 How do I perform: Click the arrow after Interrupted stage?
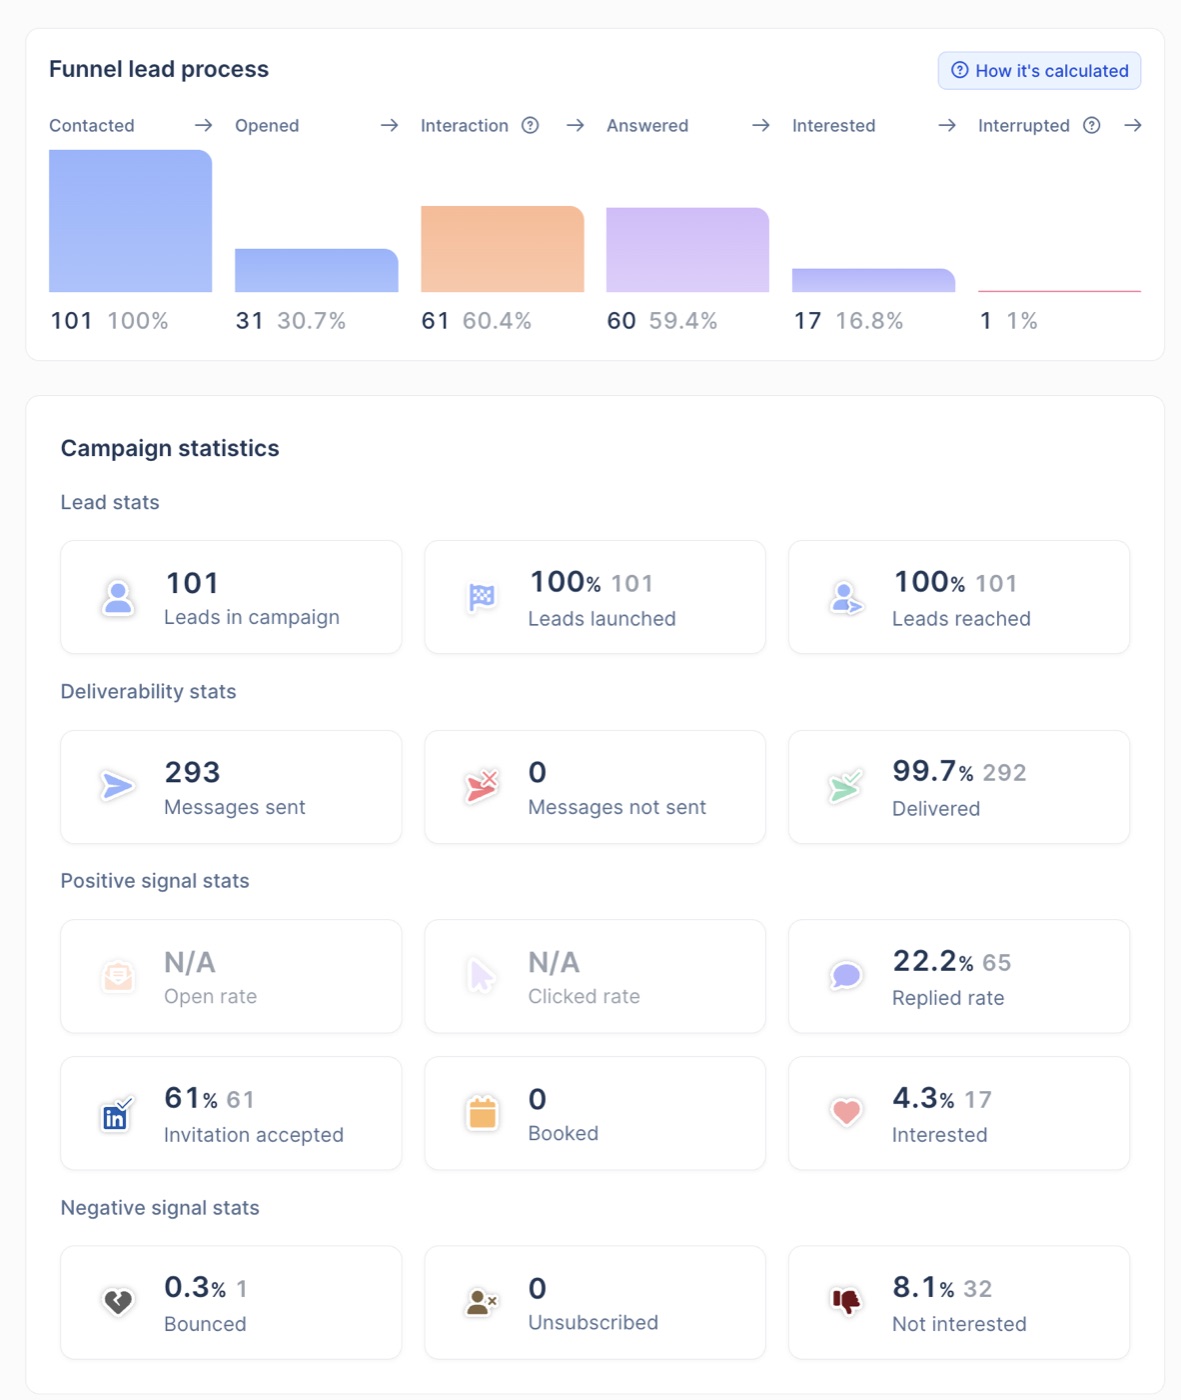1132,125
